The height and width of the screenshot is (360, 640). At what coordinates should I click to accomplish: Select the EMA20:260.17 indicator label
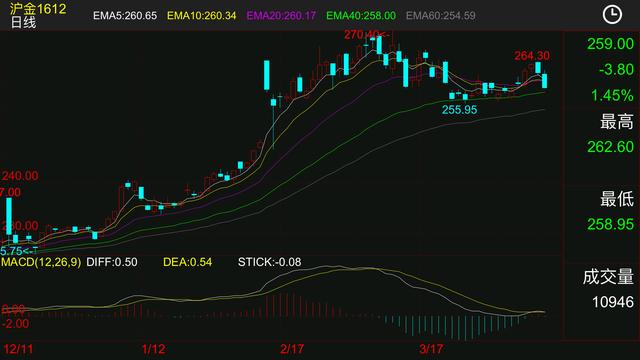281,16
